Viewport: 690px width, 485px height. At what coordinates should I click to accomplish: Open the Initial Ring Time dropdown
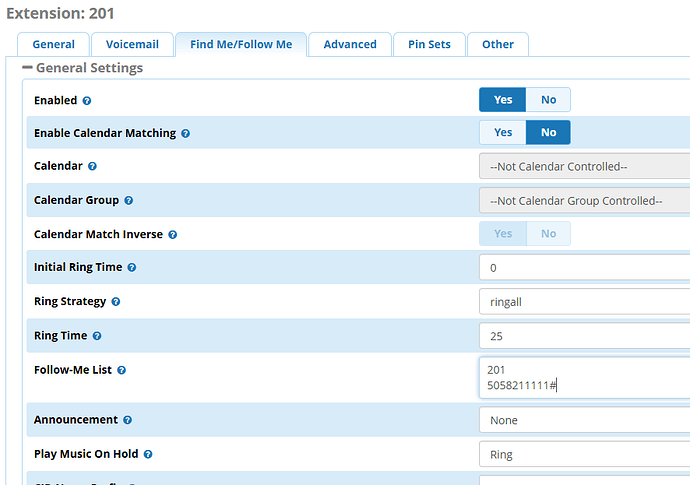point(584,268)
